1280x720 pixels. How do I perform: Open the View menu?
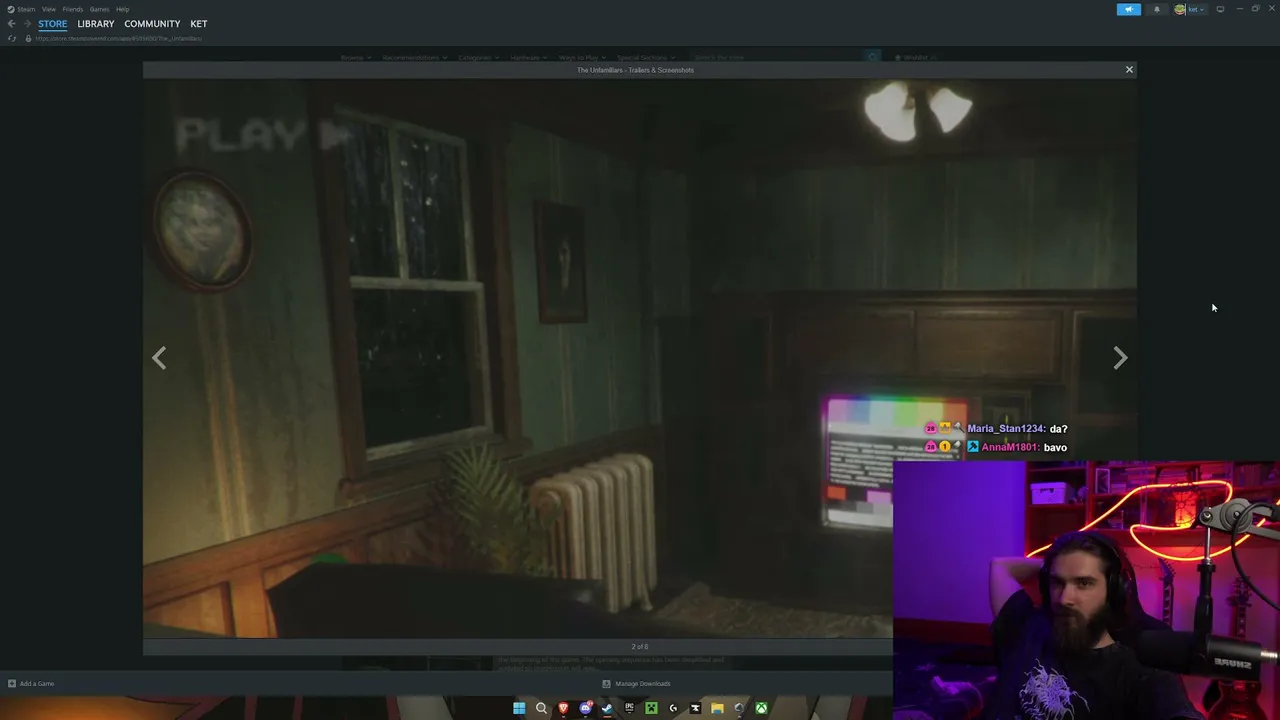49,9
